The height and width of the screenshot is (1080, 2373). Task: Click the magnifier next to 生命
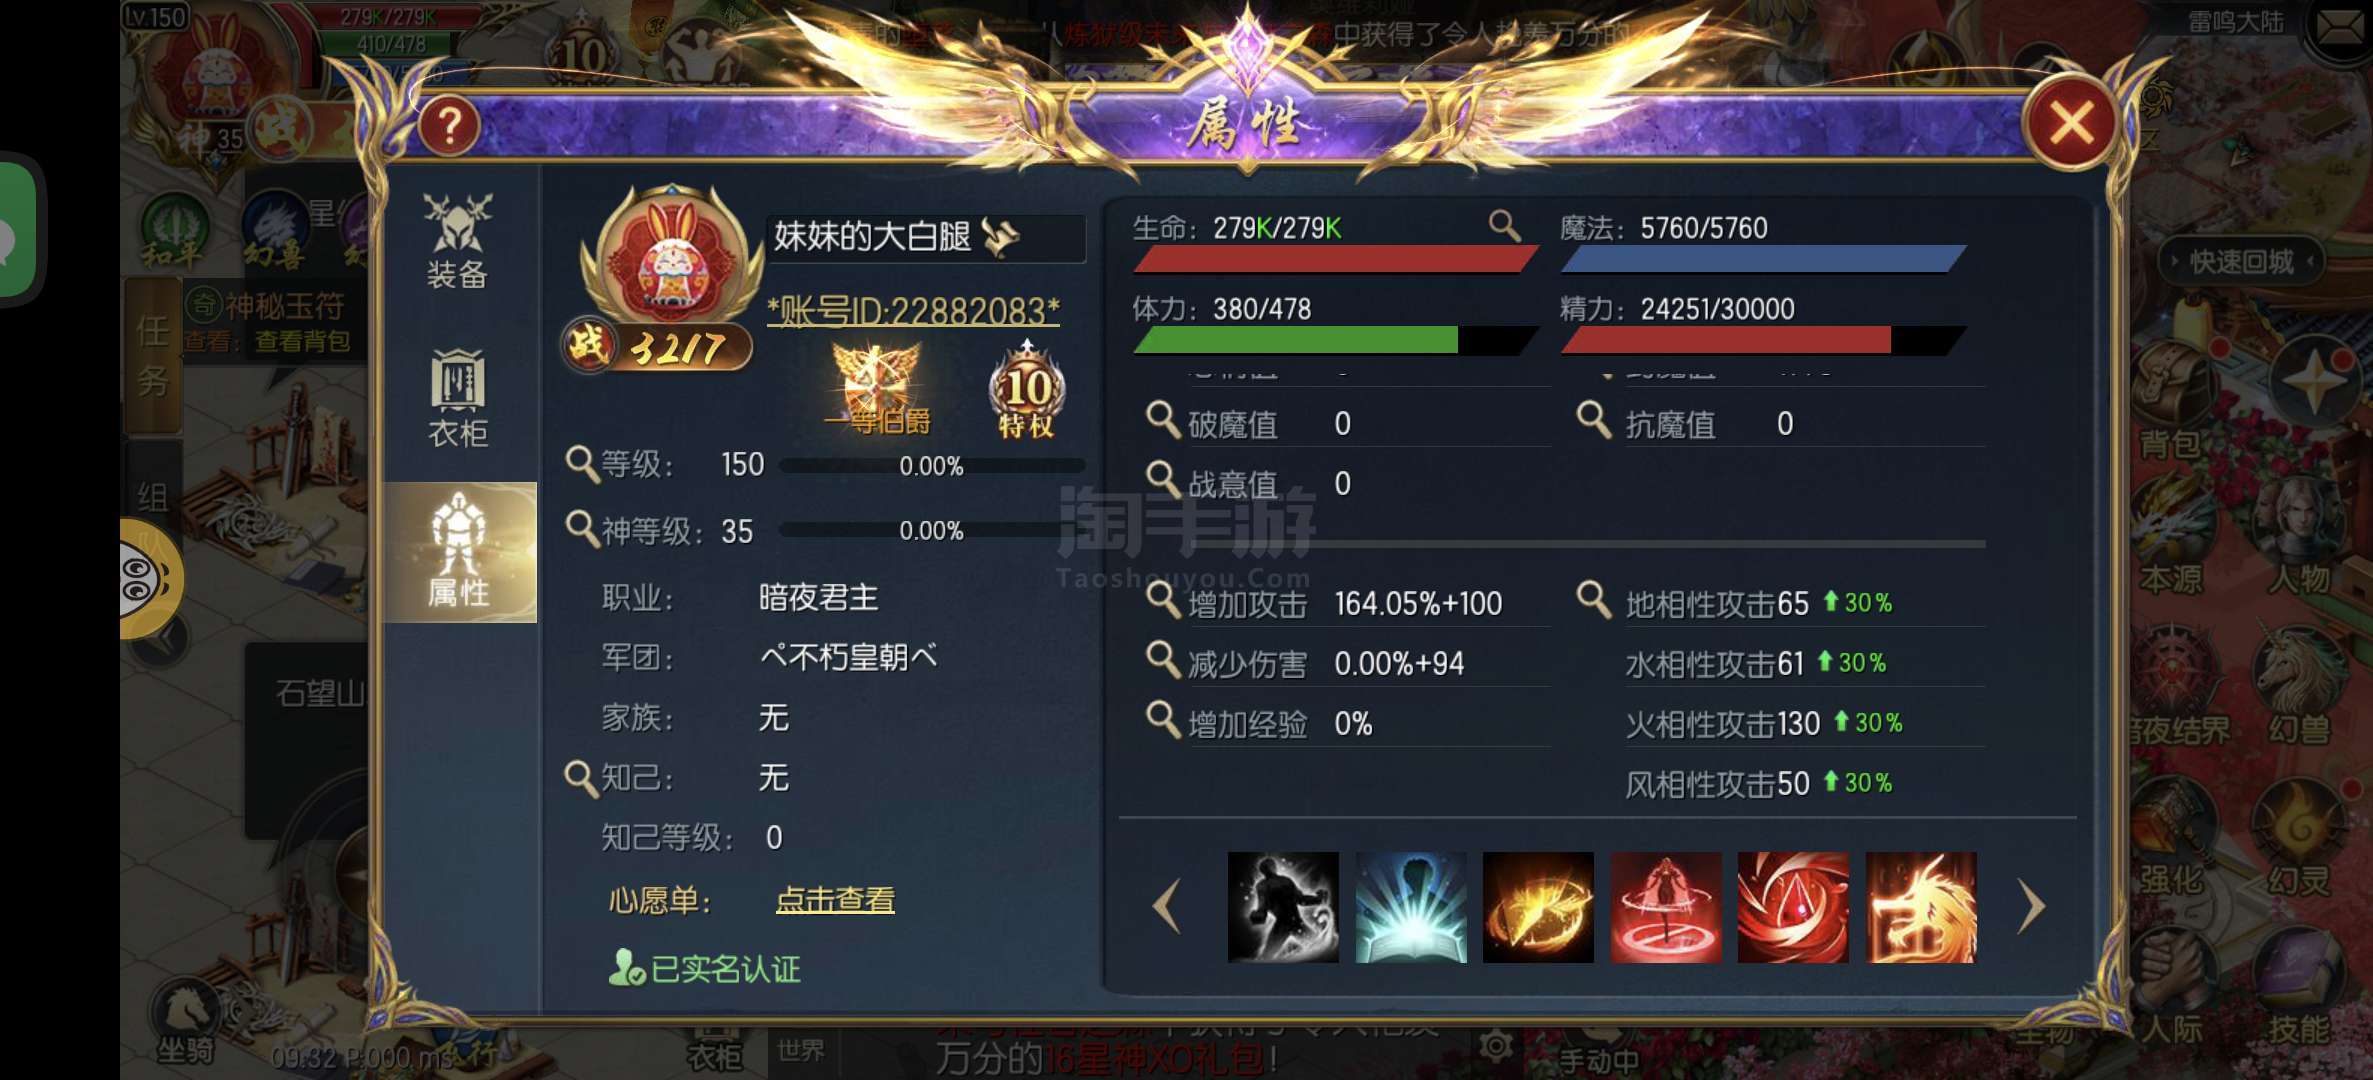coord(1504,226)
